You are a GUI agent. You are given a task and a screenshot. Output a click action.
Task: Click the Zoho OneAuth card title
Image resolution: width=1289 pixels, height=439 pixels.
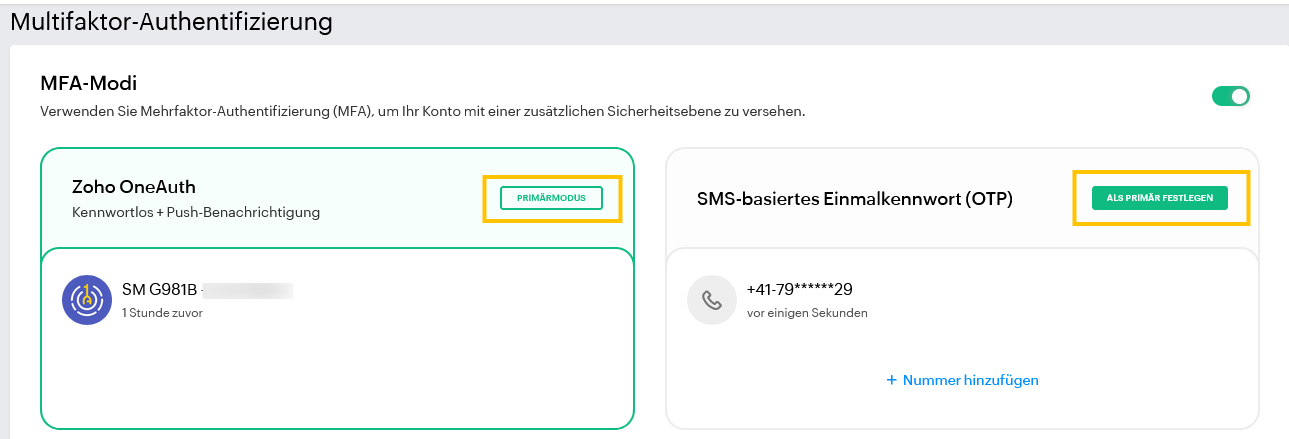pyautogui.click(x=134, y=187)
